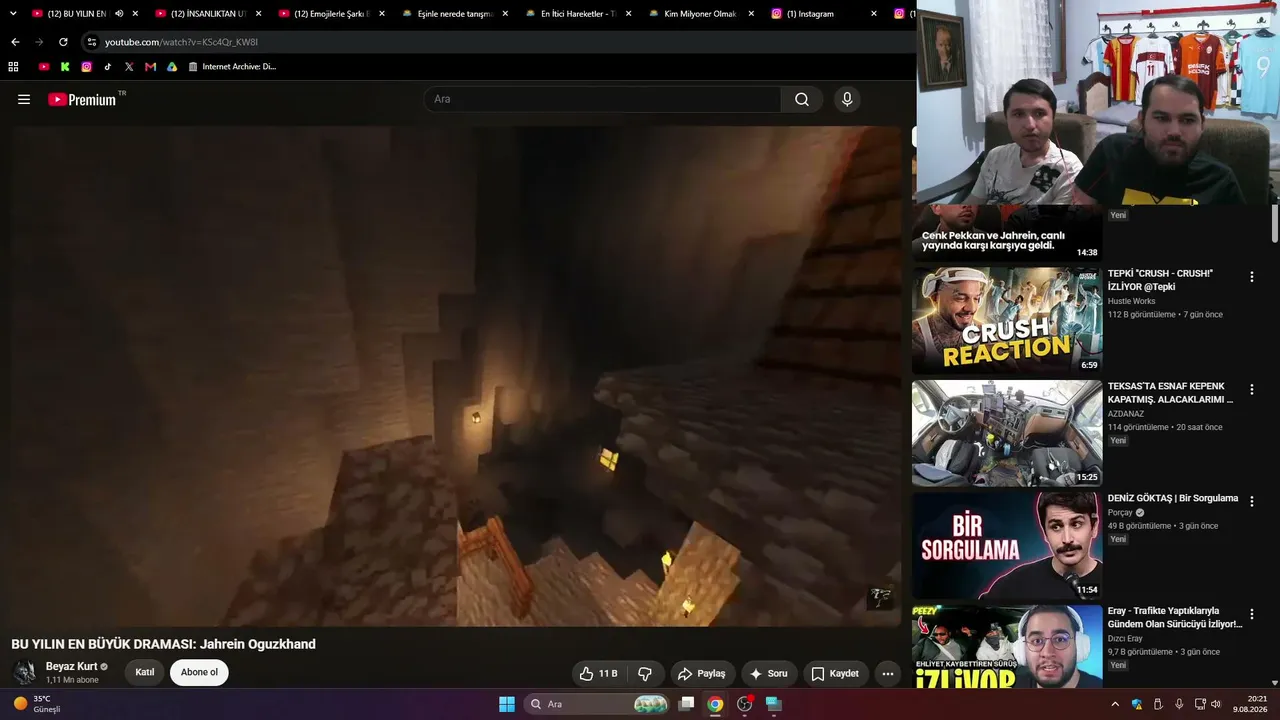This screenshot has height=720, width=1280.
Task: View site information icon in address bar
Action: pyautogui.click(x=91, y=42)
